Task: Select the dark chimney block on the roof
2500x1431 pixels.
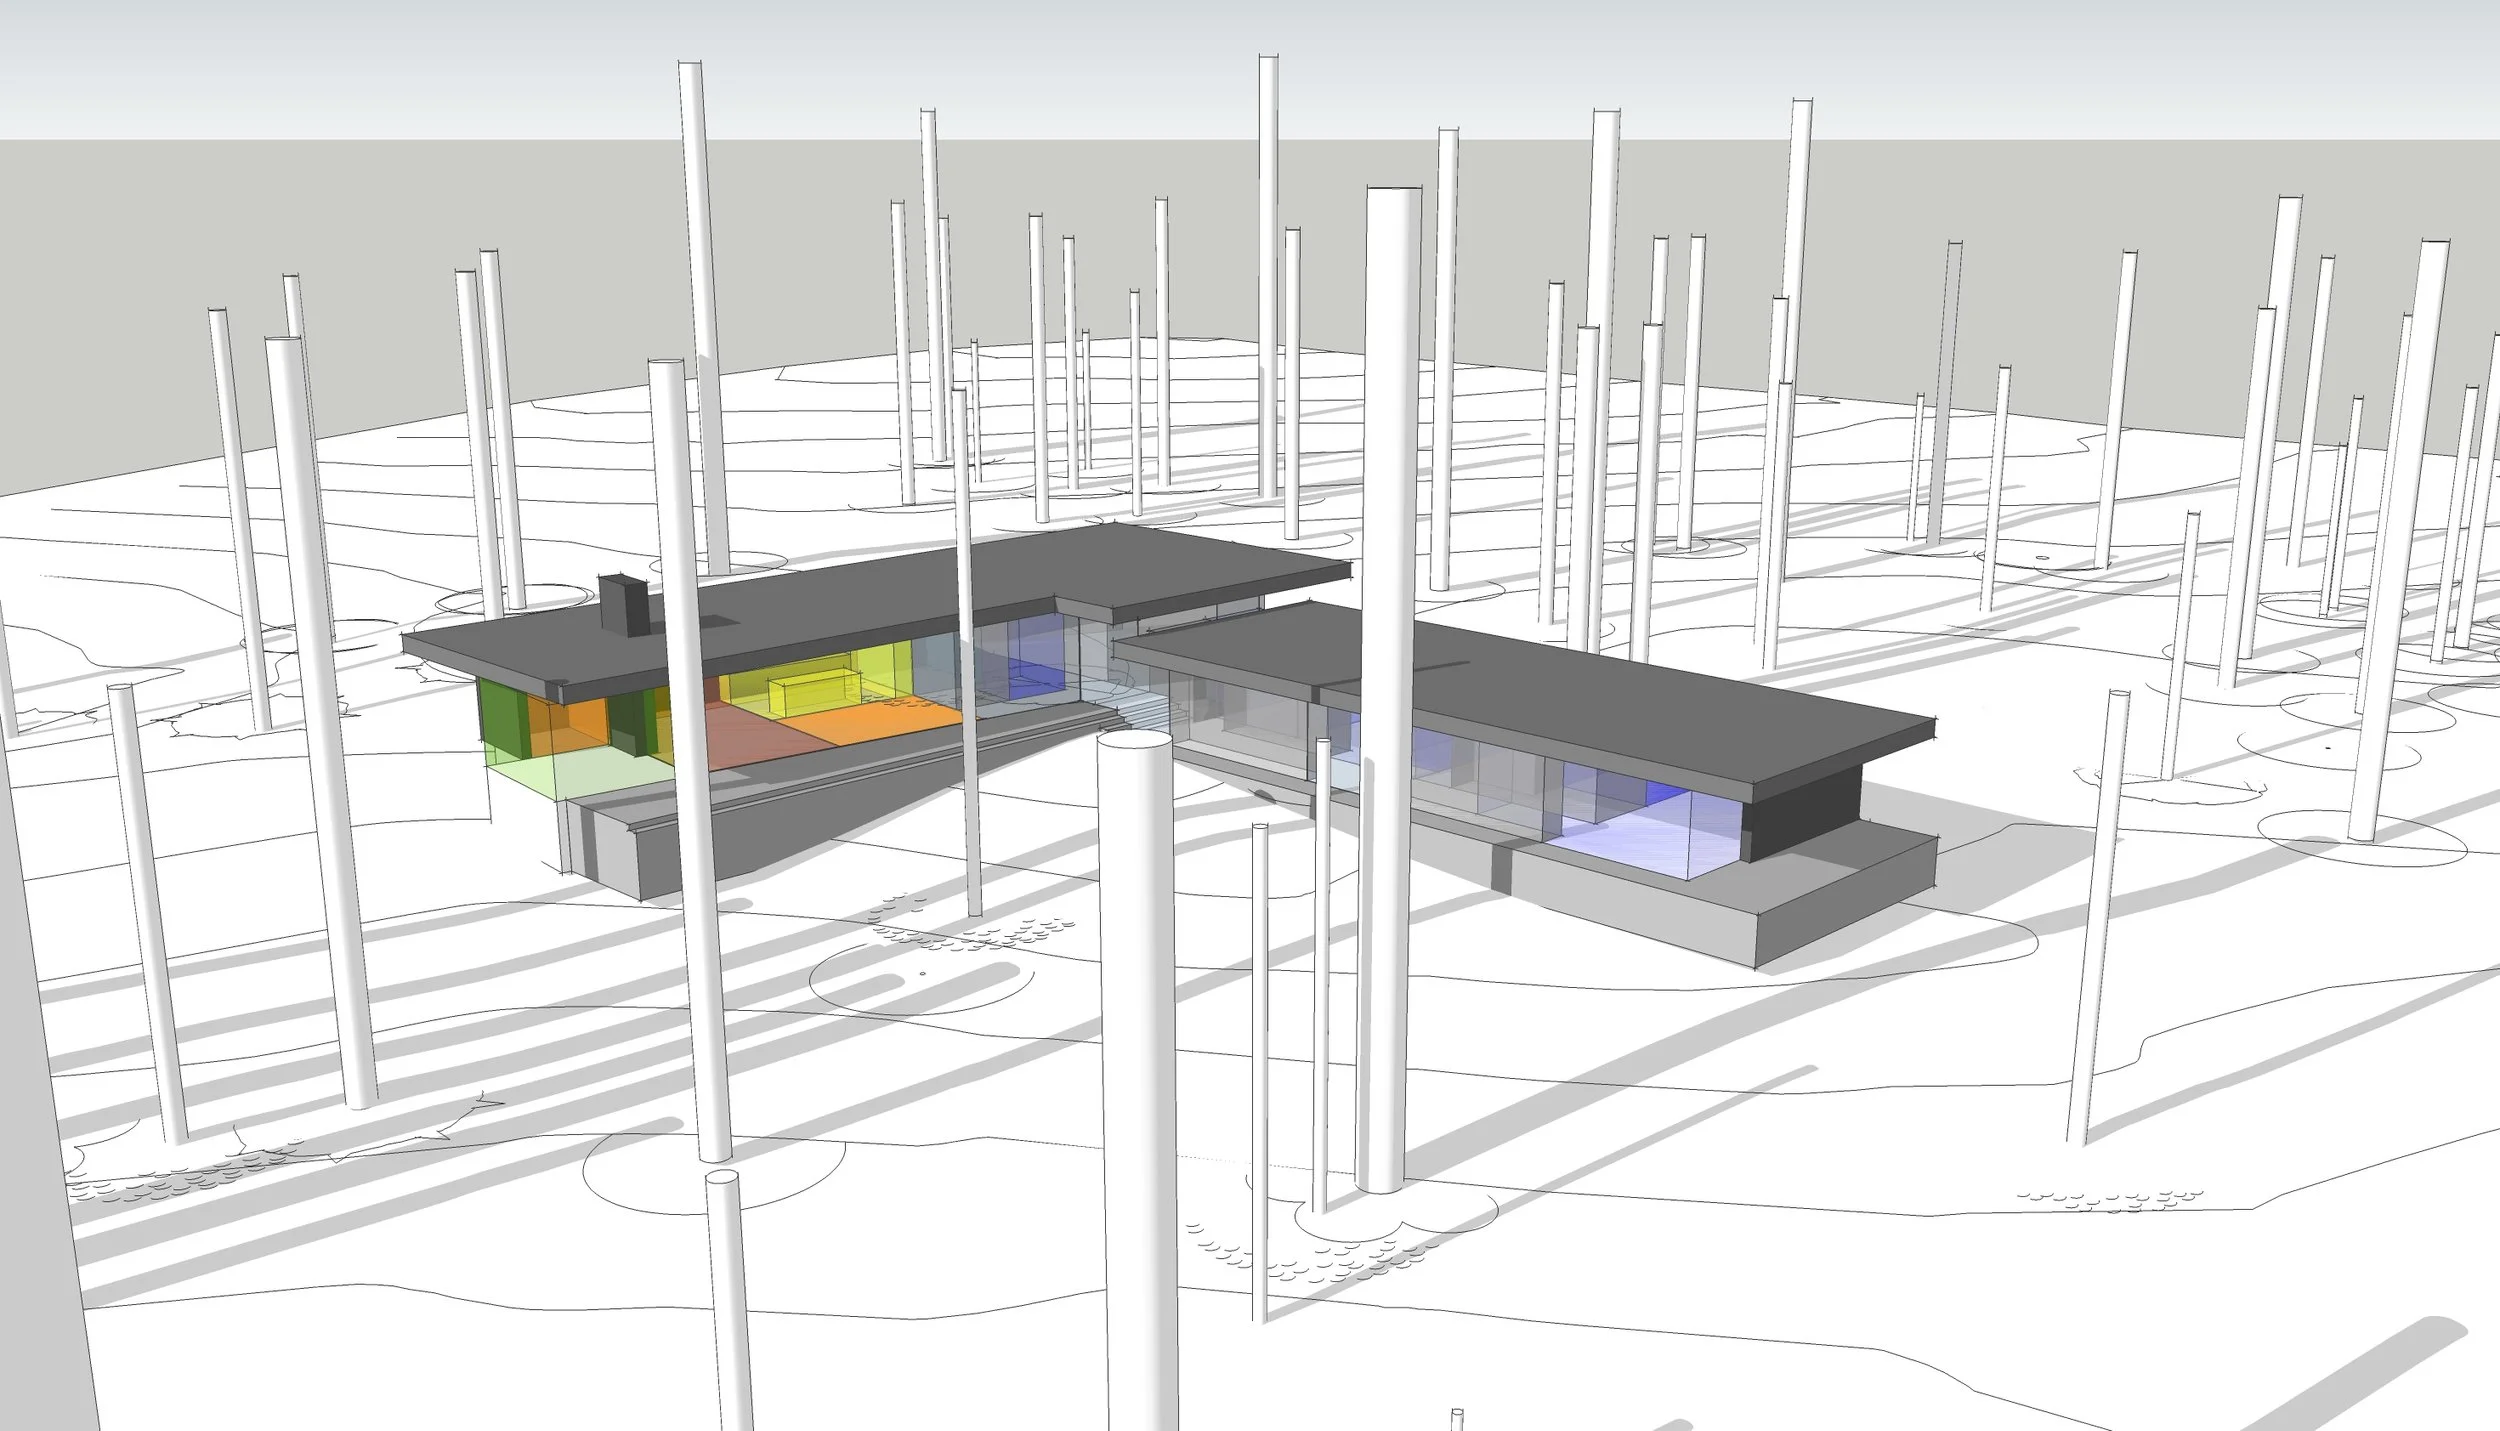Action: (x=624, y=604)
